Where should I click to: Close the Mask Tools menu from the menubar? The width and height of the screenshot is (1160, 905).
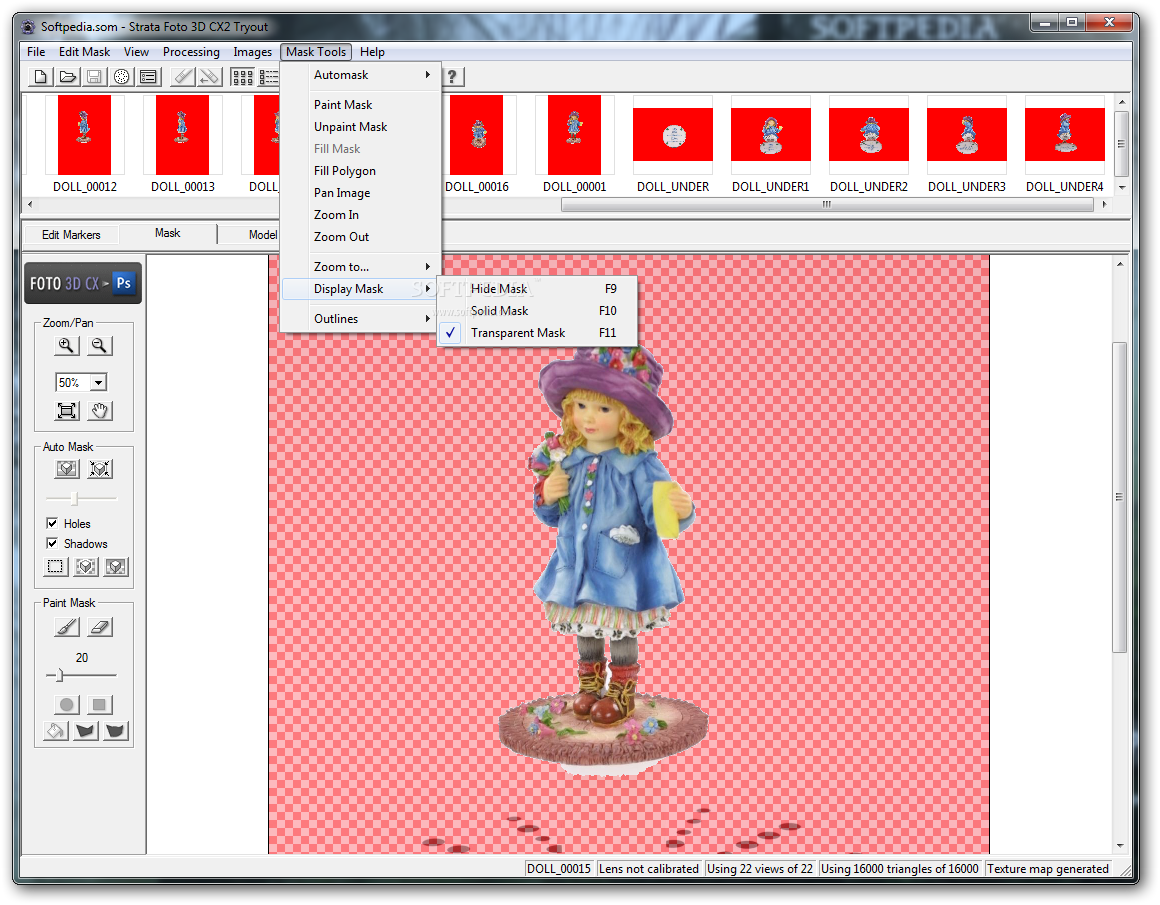(x=316, y=52)
